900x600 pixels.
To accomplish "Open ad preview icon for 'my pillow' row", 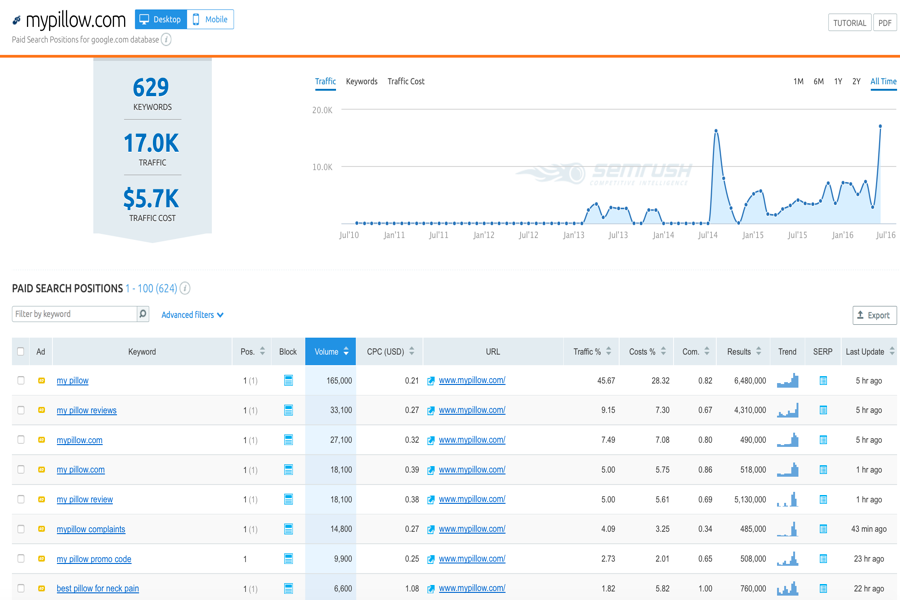I will [41, 381].
